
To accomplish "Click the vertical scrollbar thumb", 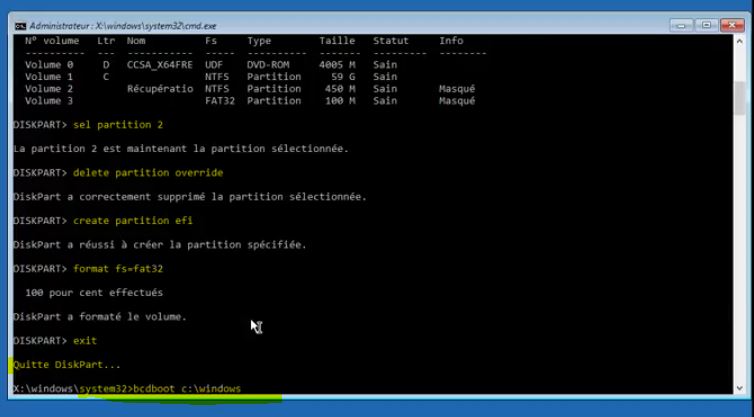I will tap(740, 99).
